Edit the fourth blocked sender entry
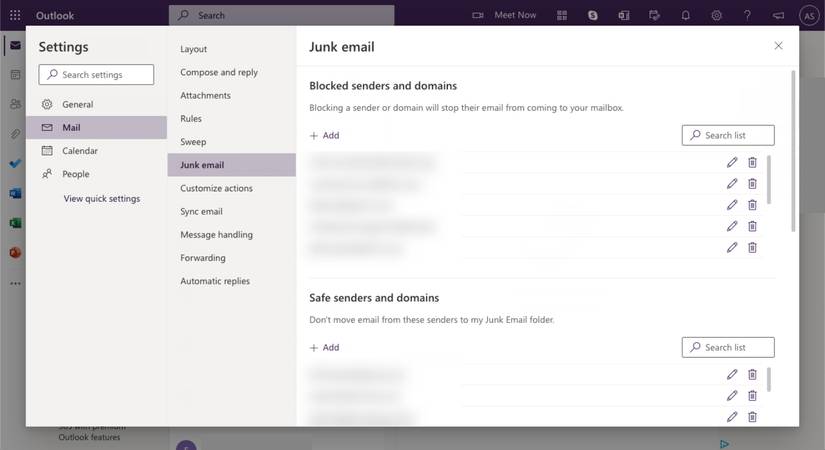Viewport: 825px width, 450px height. click(x=732, y=226)
